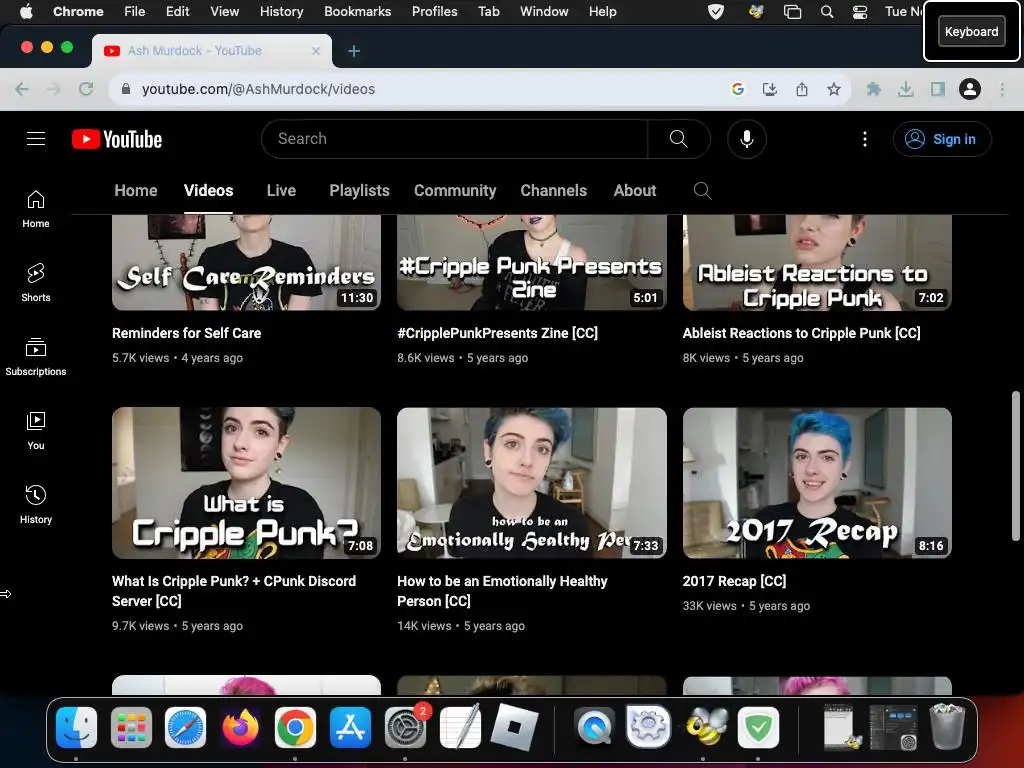
Task: Open the Bookmarks menu
Action: pos(357,11)
